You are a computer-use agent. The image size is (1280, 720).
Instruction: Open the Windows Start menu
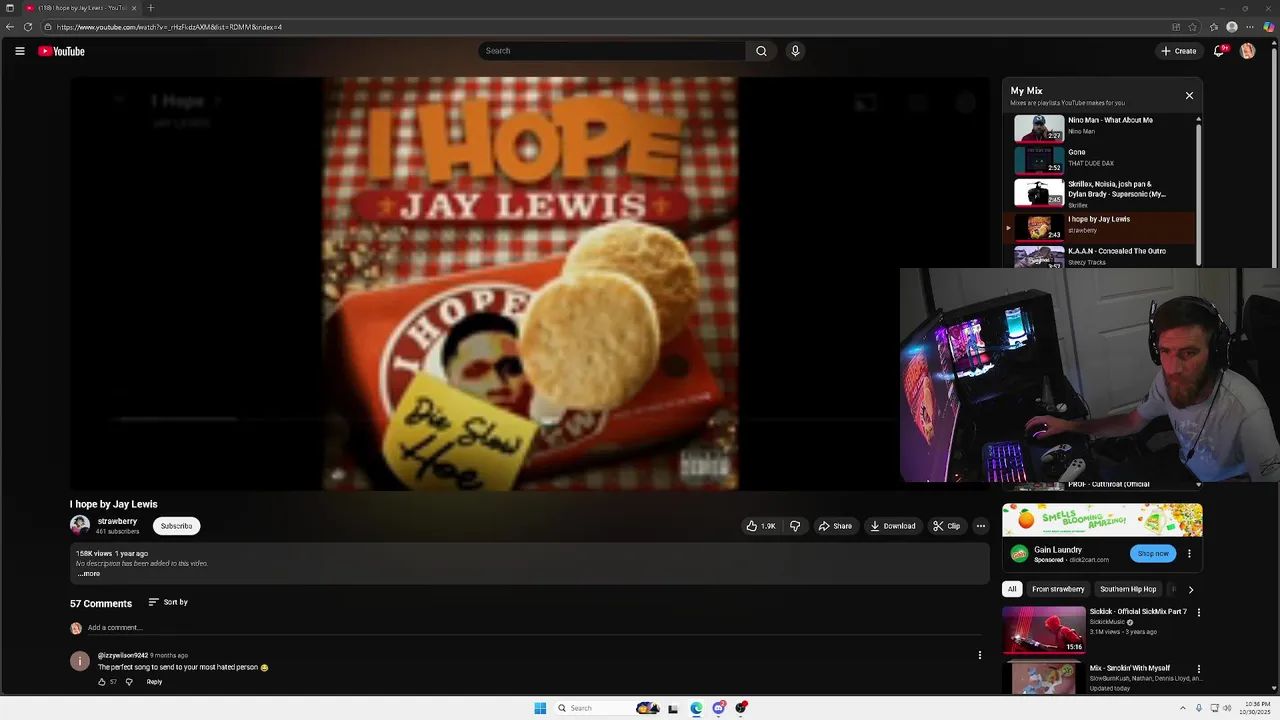pyautogui.click(x=540, y=708)
